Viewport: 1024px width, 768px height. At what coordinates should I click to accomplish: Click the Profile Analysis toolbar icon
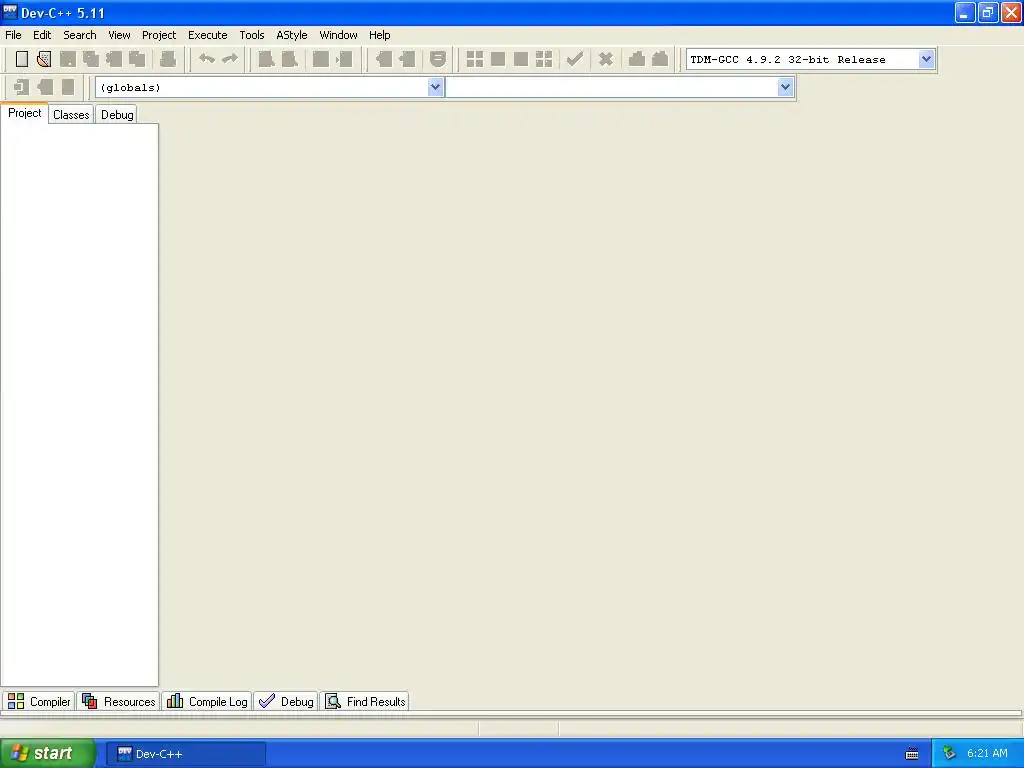click(637, 59)
